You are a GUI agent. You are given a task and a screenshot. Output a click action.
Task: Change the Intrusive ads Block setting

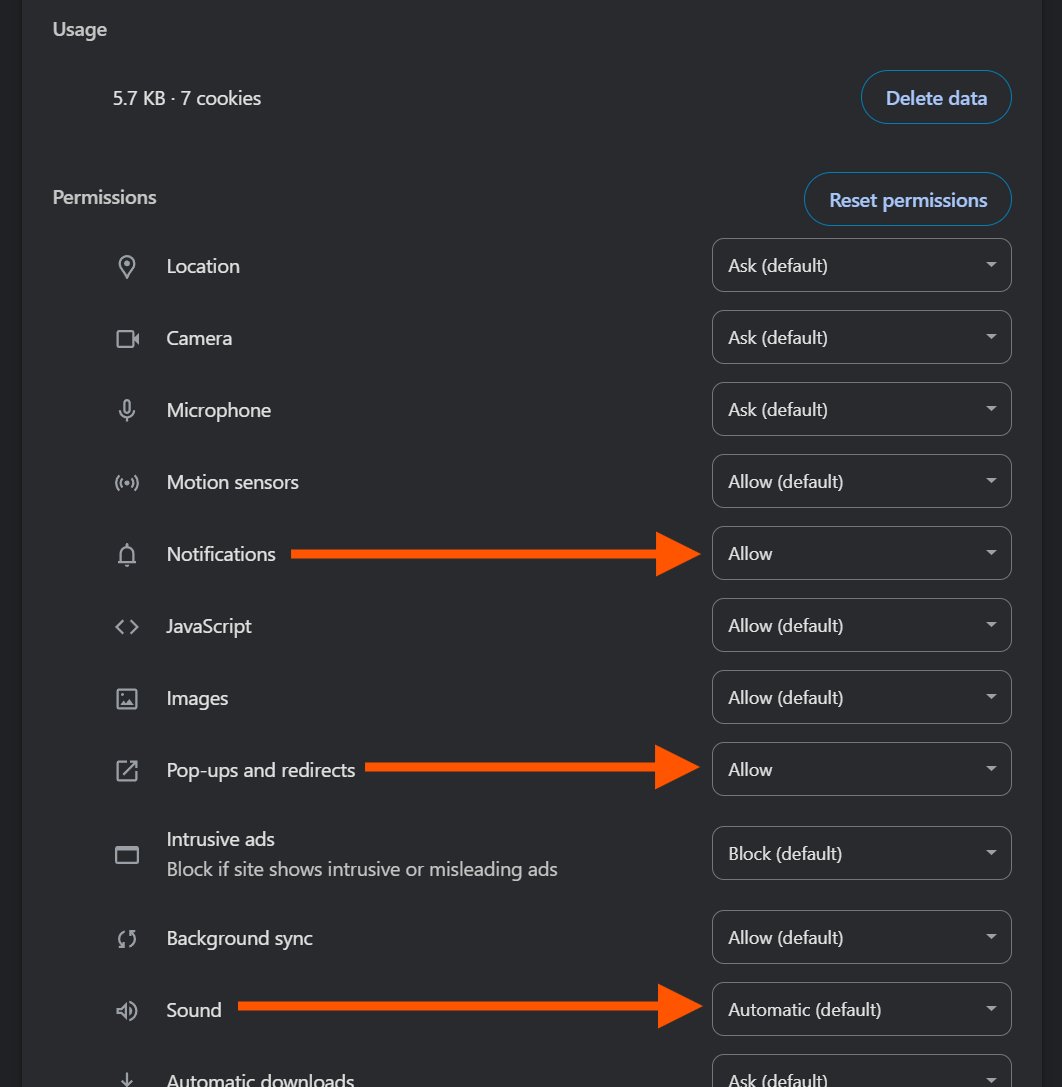pyautogui.click(x=862, y=853)
